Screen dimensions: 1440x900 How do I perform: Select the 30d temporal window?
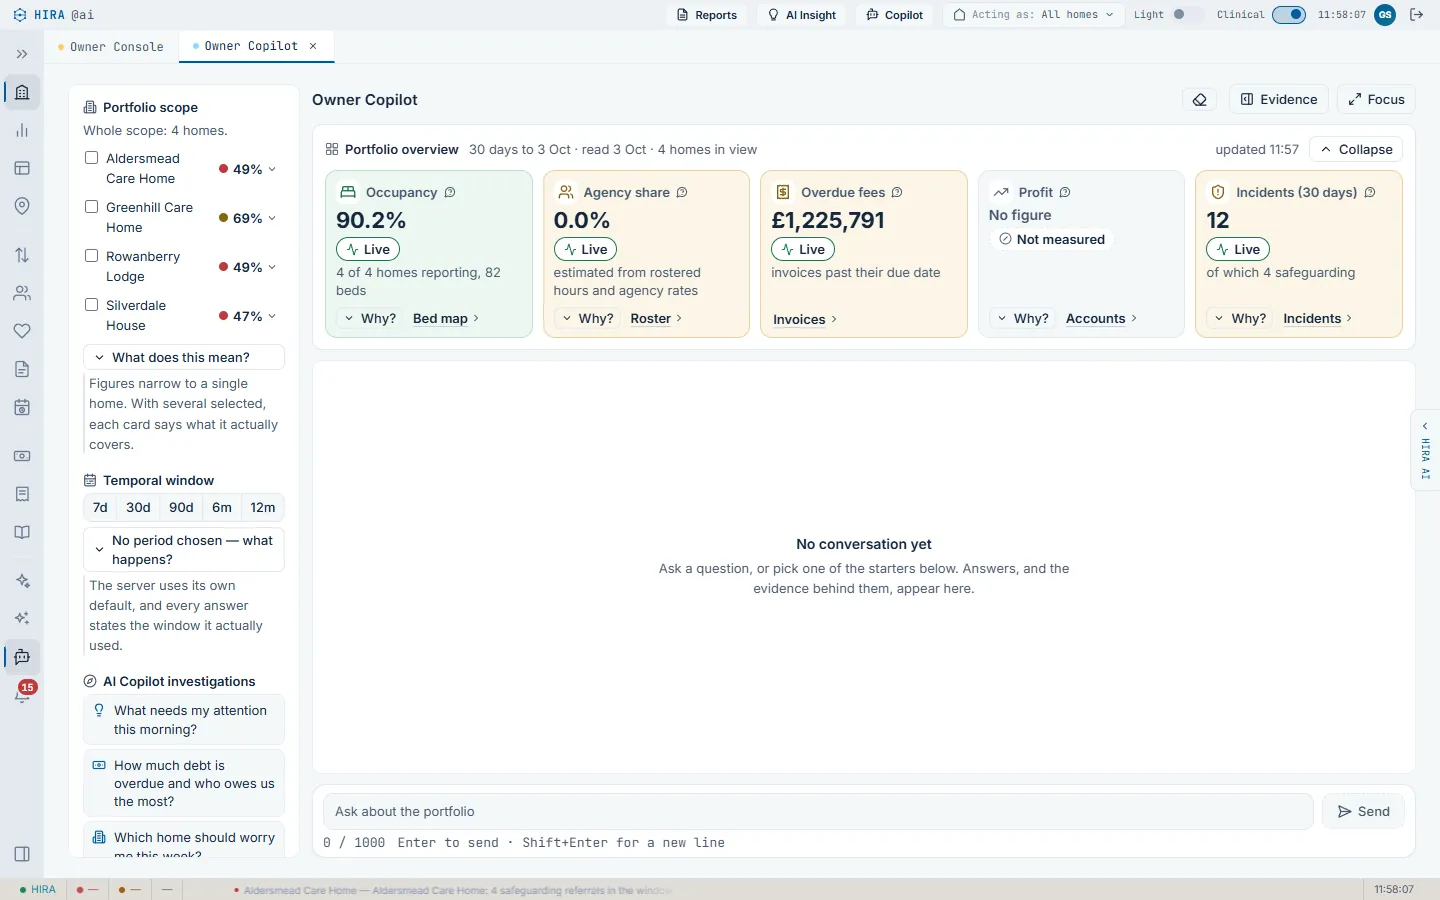[138, 508]
